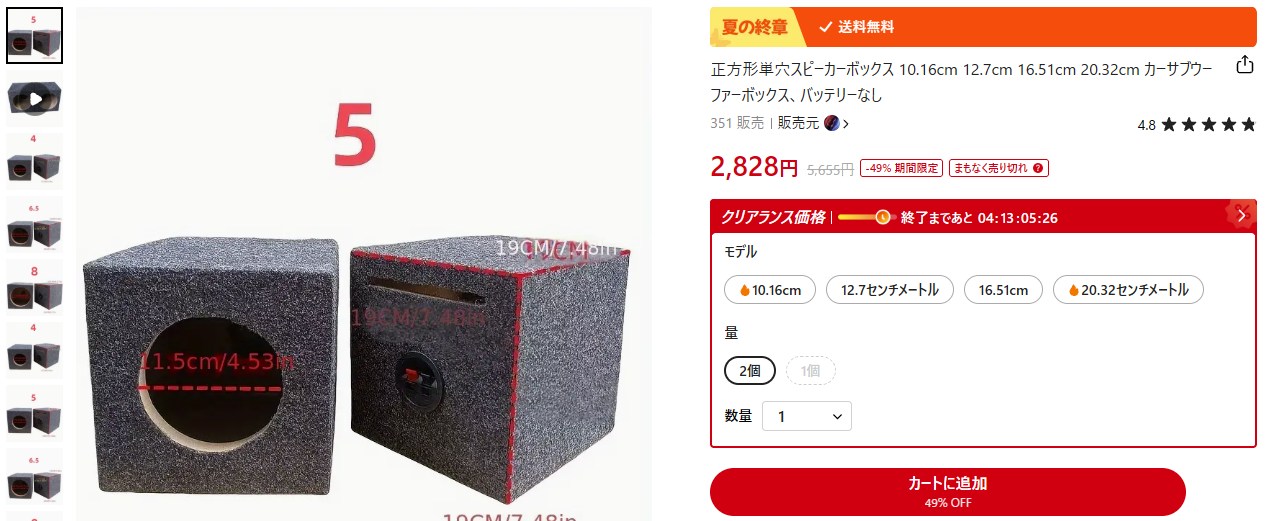This screenshot has height=521, width=1277.
Task: Choose the 2個 quantity pack option
Action: (750, 371)
